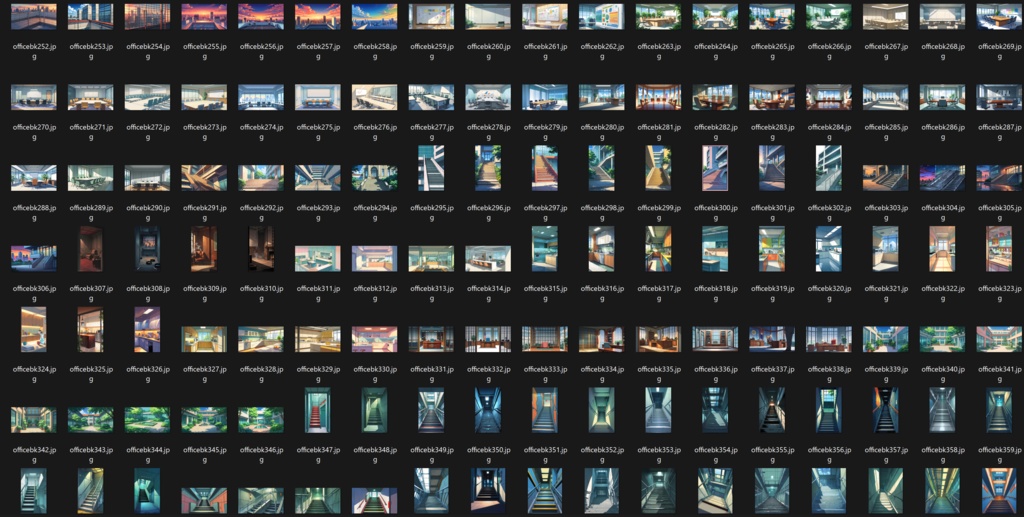Select portrait thumbnail officebk295.jpg

[x=432, y=168]
